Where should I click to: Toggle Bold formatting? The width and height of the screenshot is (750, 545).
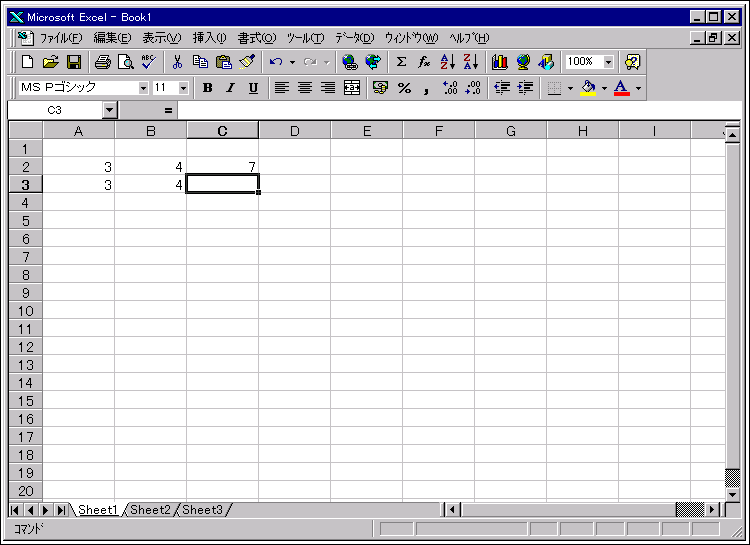207,88
